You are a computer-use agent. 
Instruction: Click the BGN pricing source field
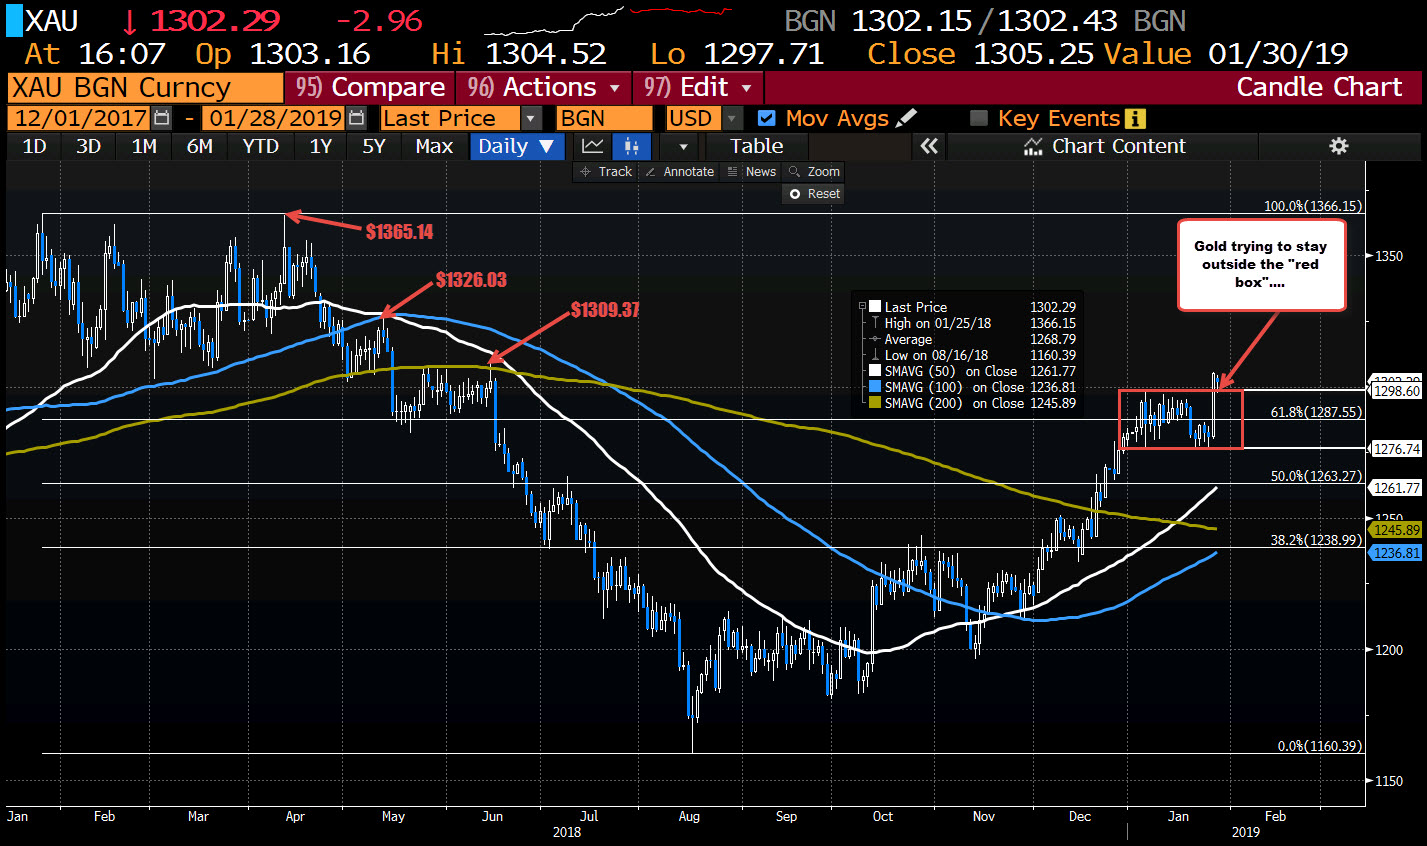(605, 118)
